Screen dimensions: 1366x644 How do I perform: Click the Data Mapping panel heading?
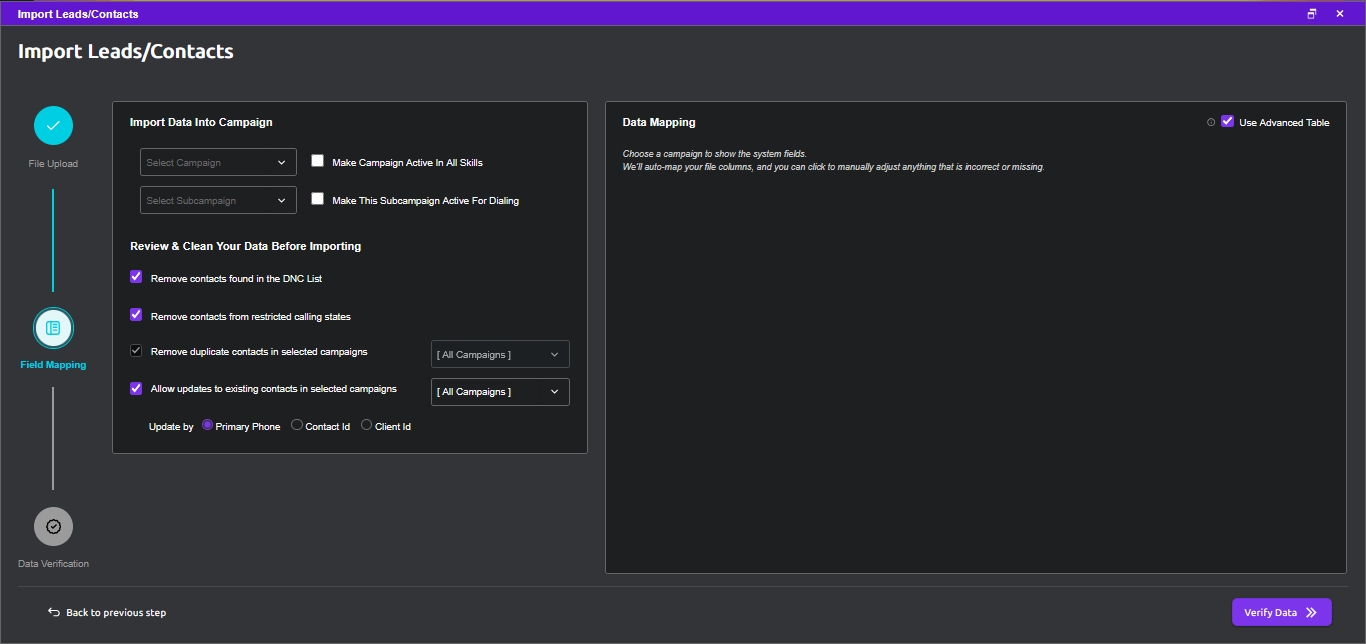(x=659, y=122)
